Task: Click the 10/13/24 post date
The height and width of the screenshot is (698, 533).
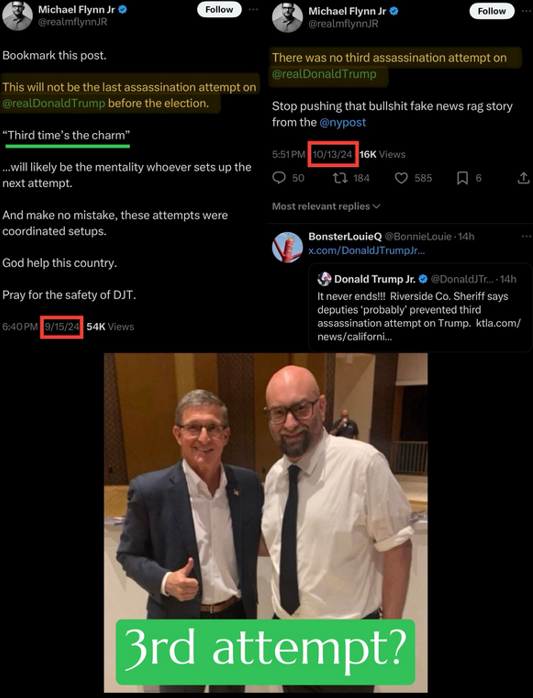Action: coord(333,154)
